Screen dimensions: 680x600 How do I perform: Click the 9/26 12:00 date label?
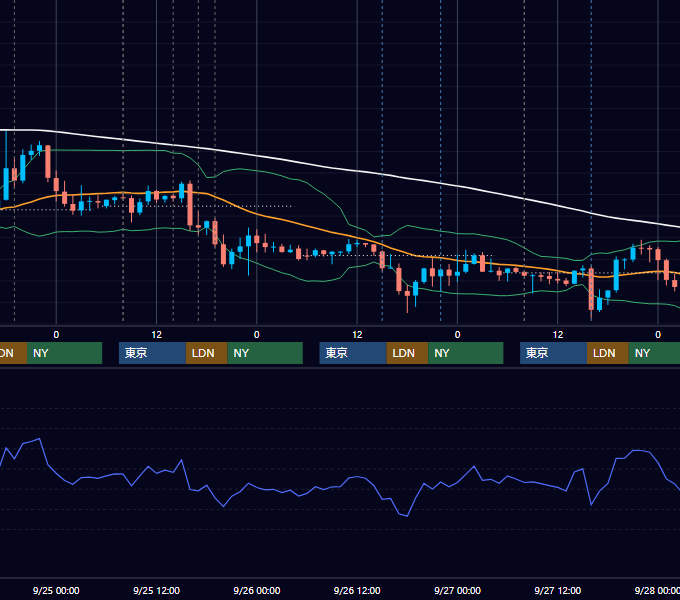357,590
